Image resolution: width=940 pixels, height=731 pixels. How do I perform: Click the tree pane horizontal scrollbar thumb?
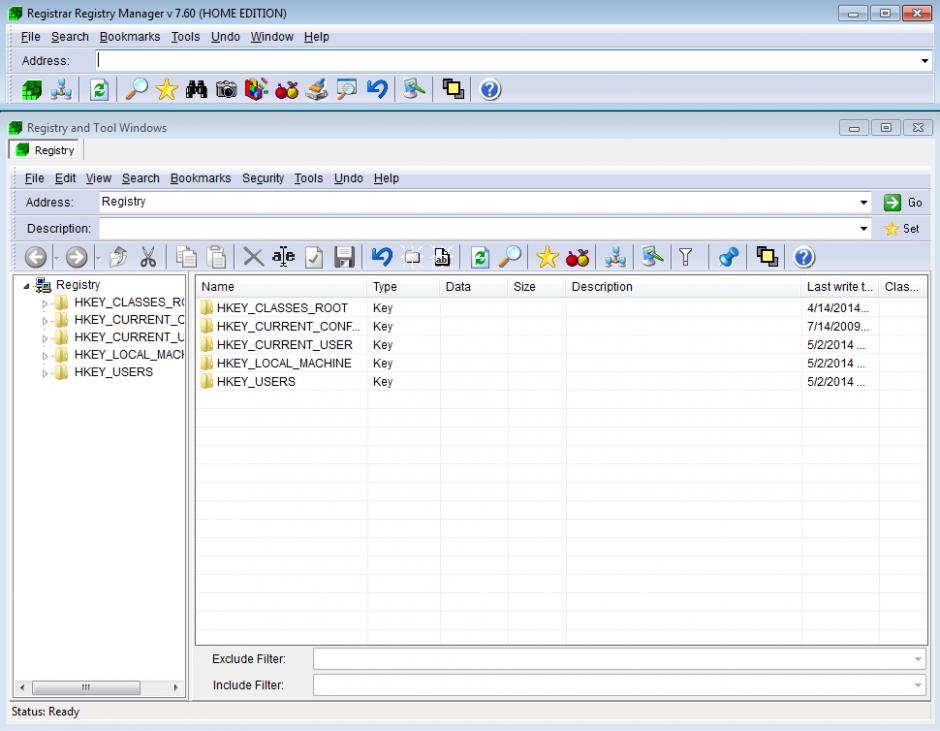coord(86,687)
